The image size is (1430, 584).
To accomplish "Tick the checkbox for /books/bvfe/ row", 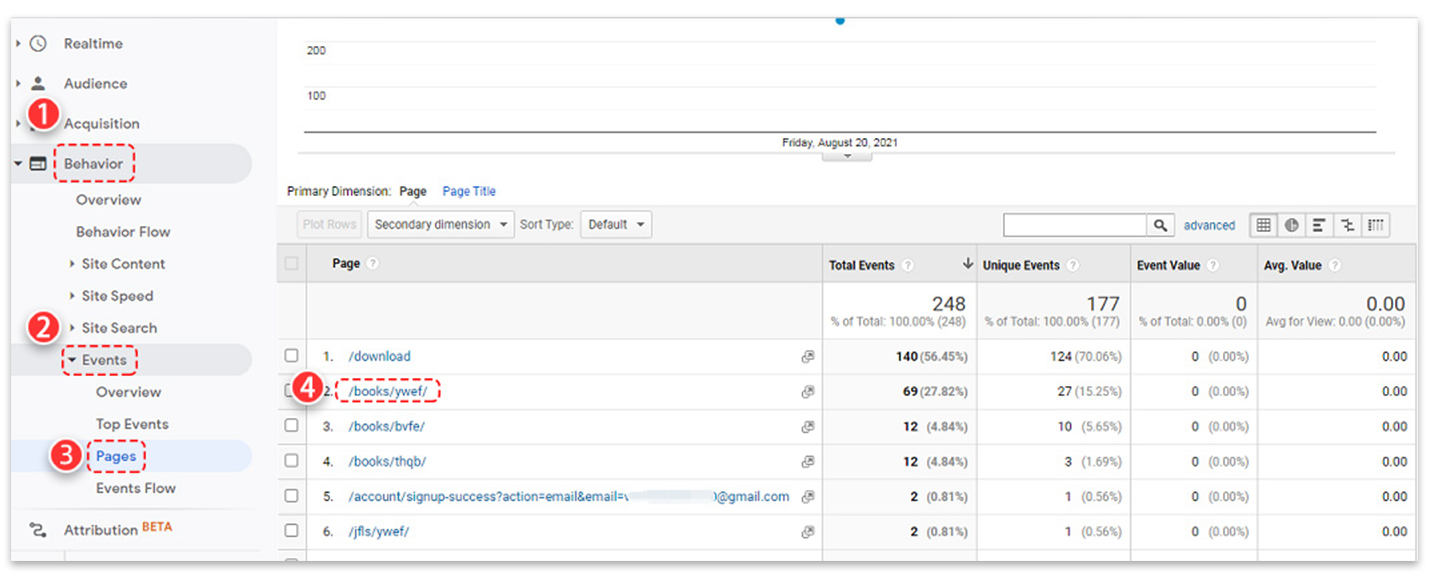I will click(x=291, y=426).
